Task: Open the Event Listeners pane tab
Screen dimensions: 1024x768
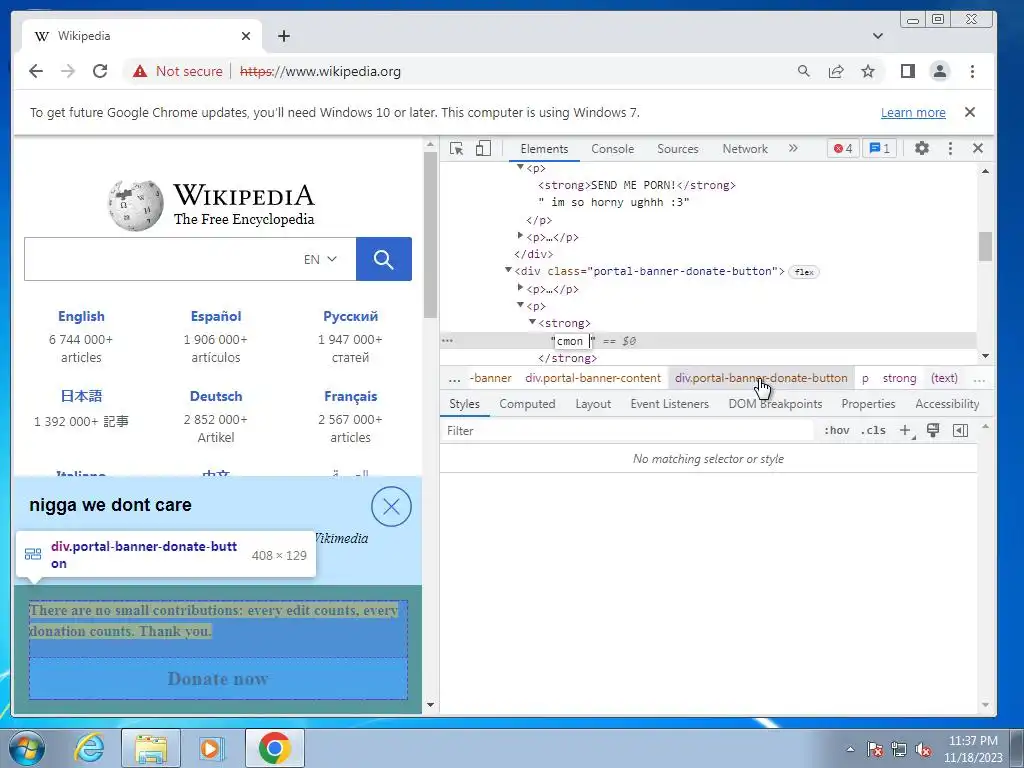Action: point(669,404)
